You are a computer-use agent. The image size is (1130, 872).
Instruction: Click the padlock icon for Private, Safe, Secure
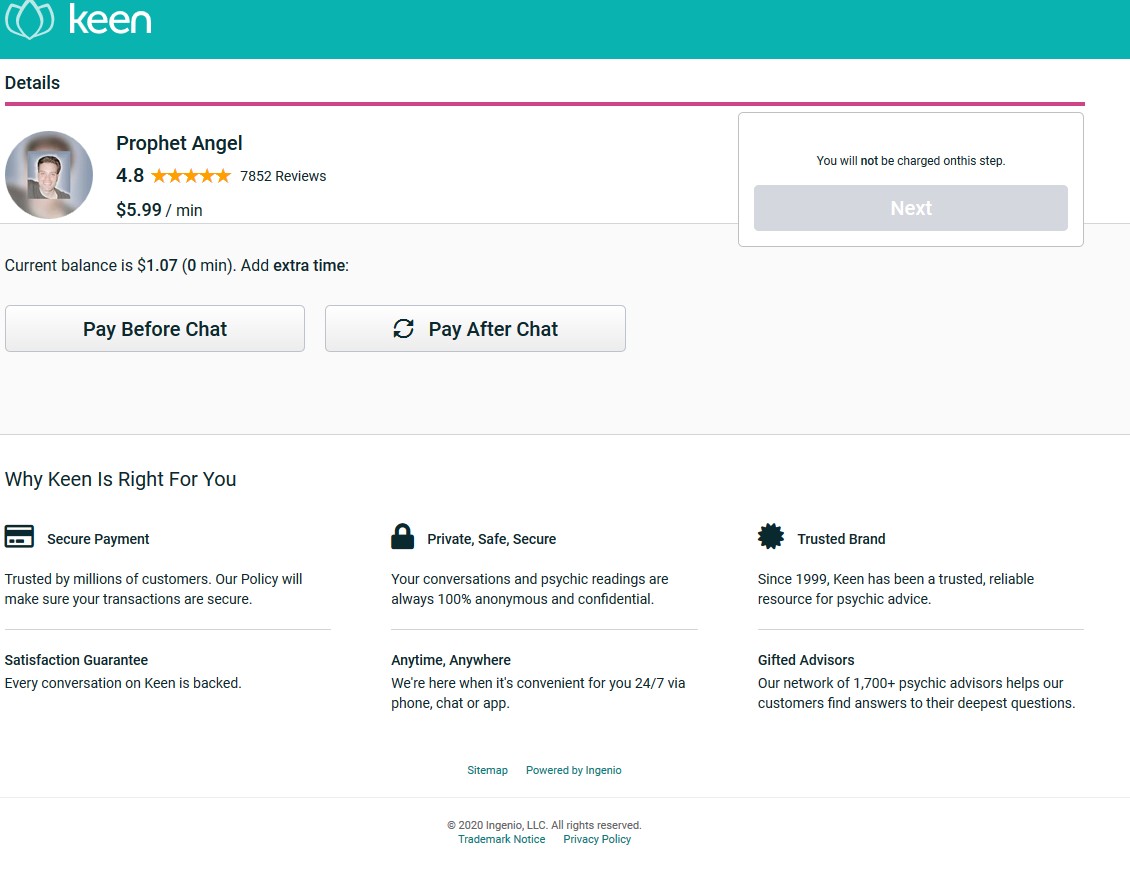[x=402, y=537]
